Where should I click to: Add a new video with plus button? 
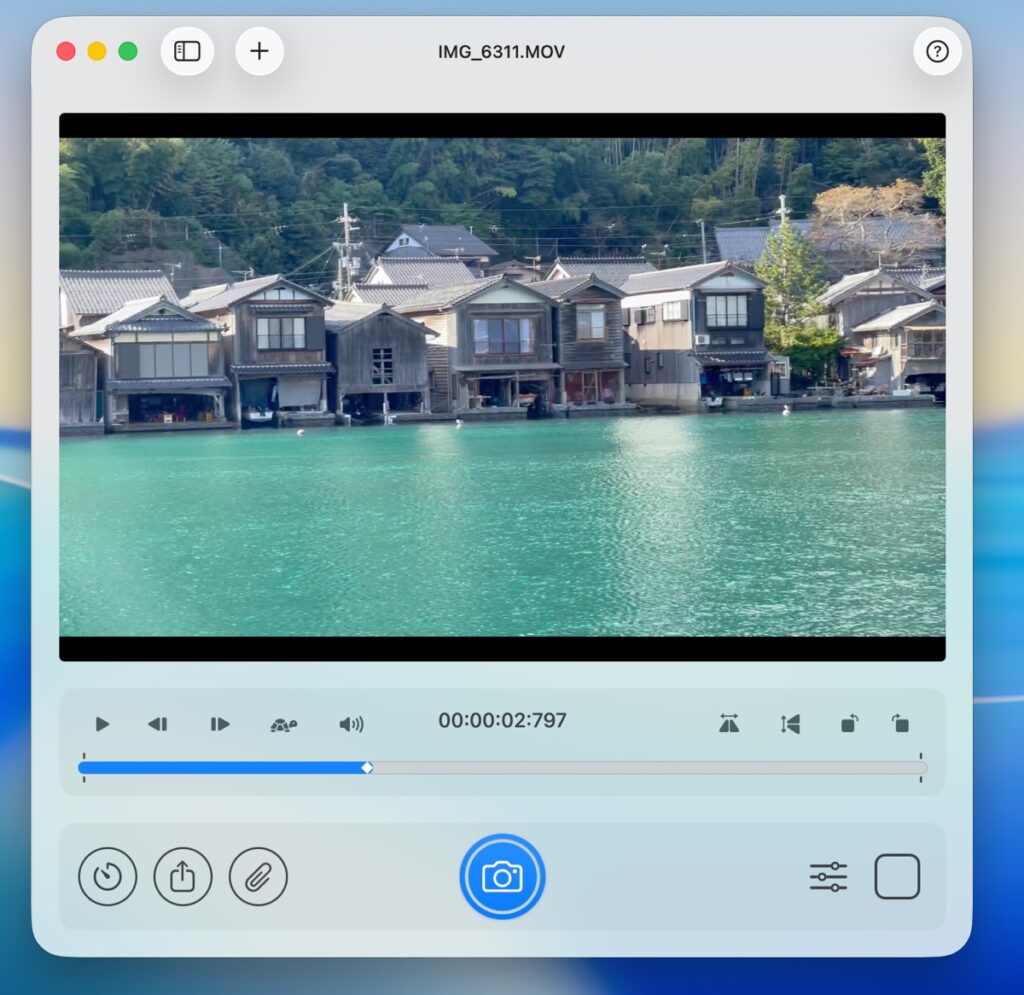[259, 51]
